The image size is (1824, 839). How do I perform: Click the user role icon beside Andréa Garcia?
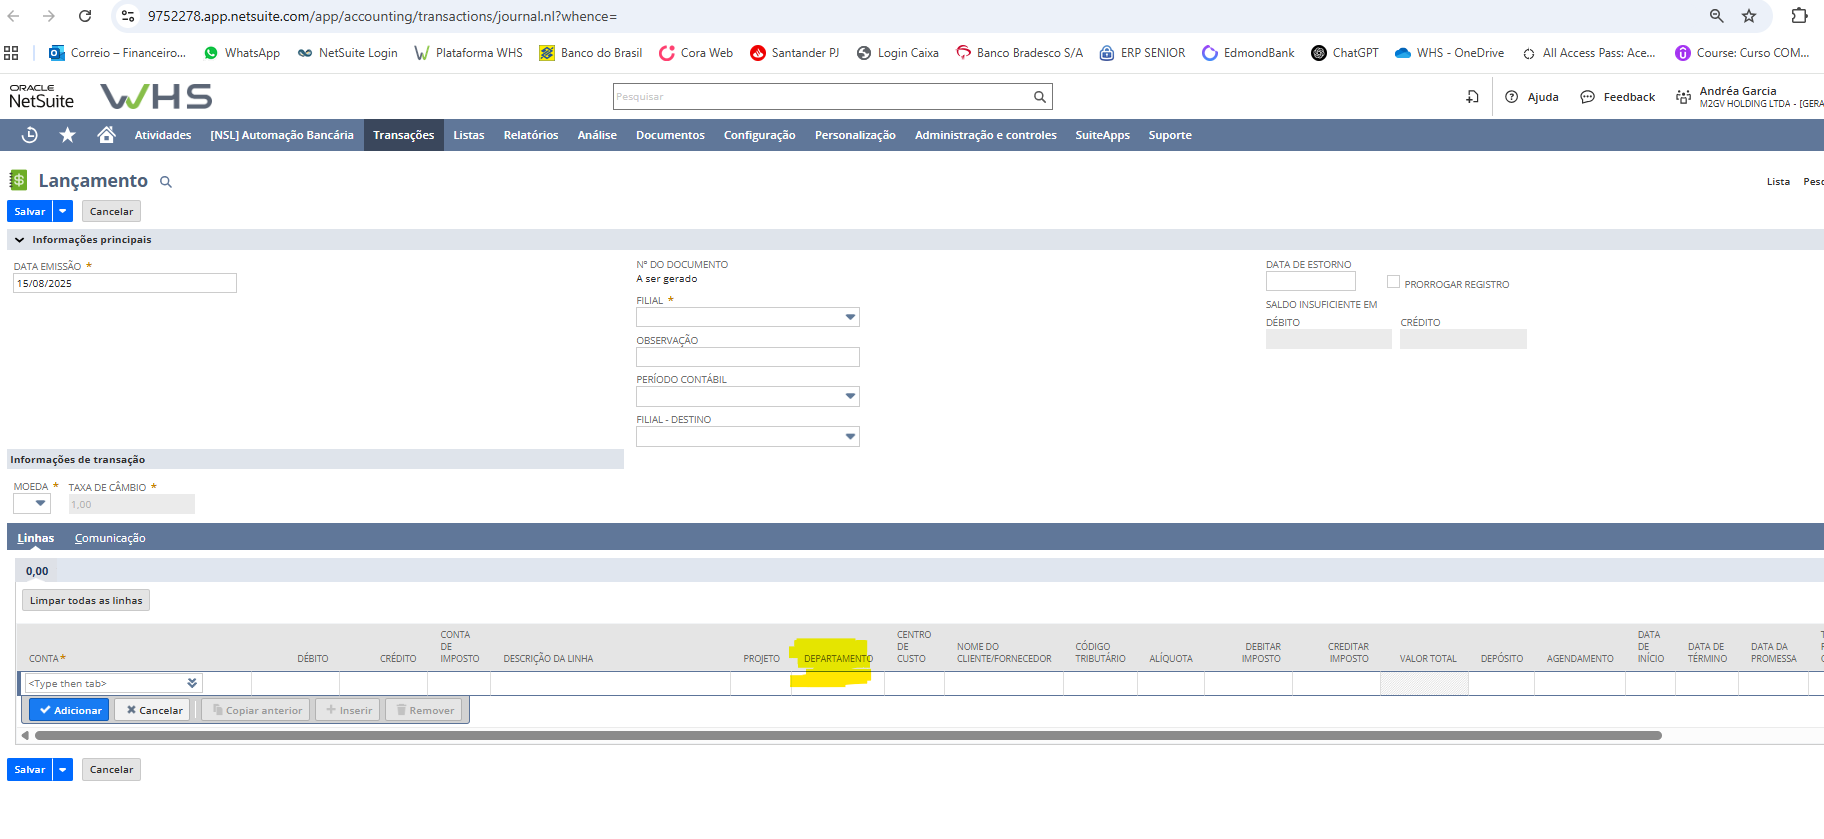coord(1684,97)
